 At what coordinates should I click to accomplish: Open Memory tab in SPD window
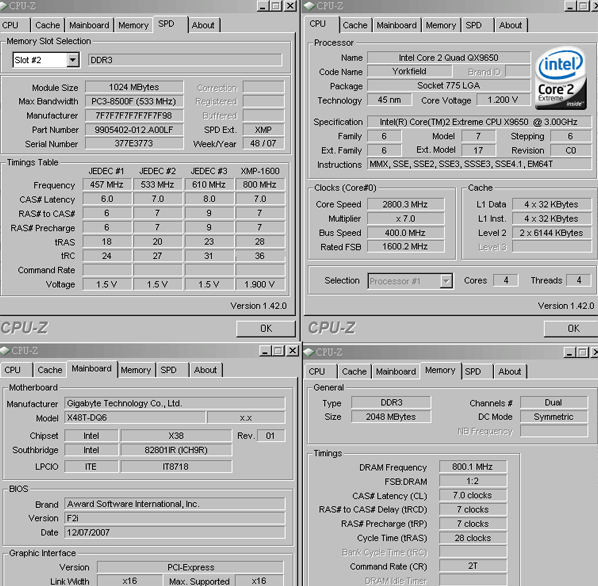[x=133, y=25]
